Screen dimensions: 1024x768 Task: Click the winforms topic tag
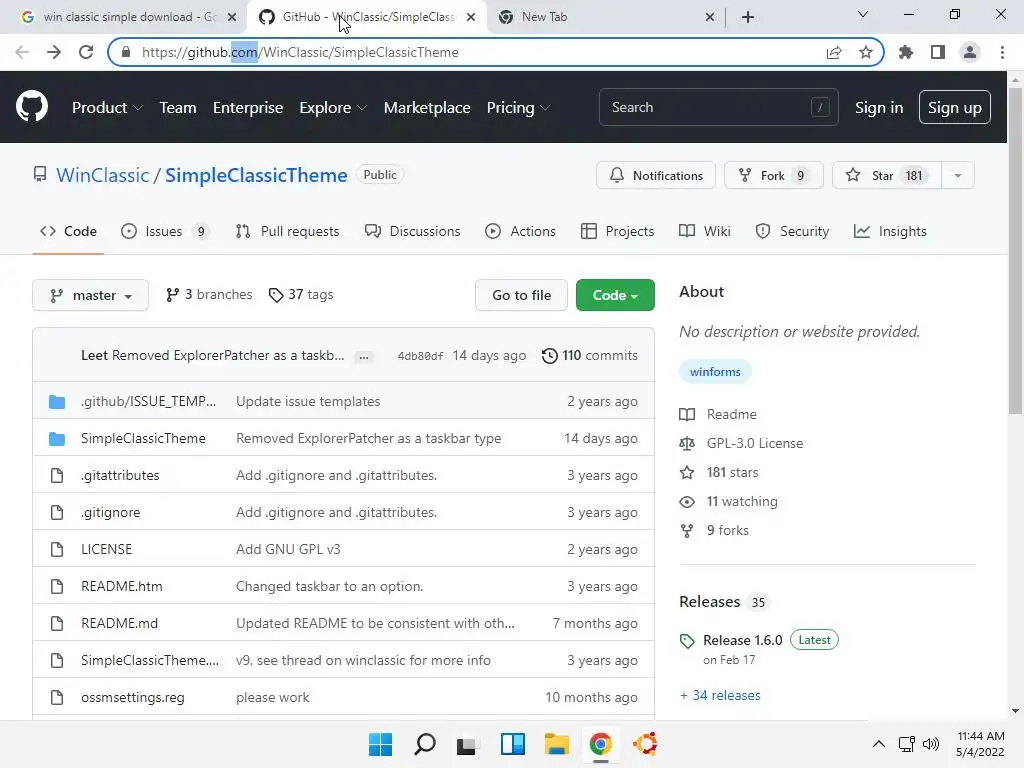coord(715,372)
